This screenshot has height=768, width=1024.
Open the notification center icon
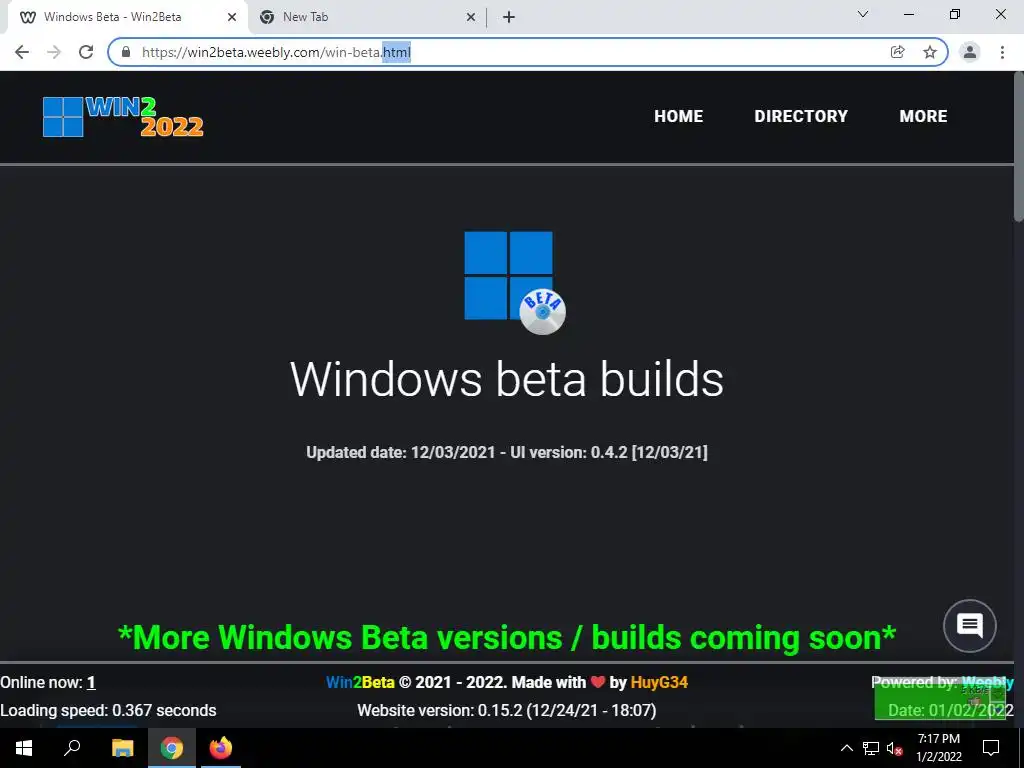991,748
